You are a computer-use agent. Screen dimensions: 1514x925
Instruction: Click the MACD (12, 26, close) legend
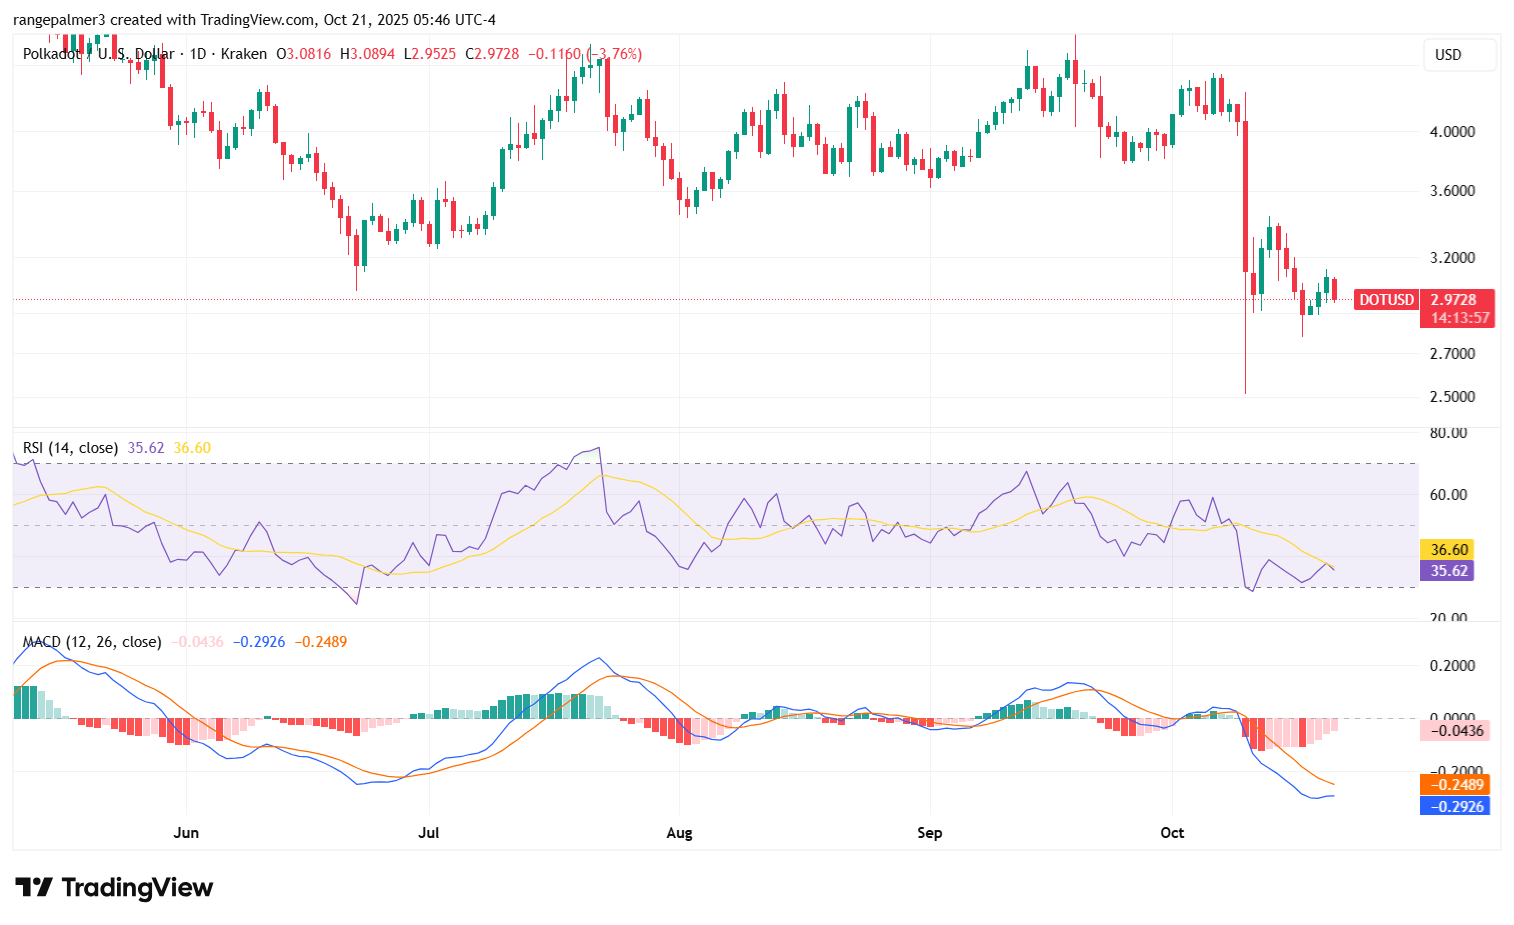pyautogui.click(x=92, y=642)
